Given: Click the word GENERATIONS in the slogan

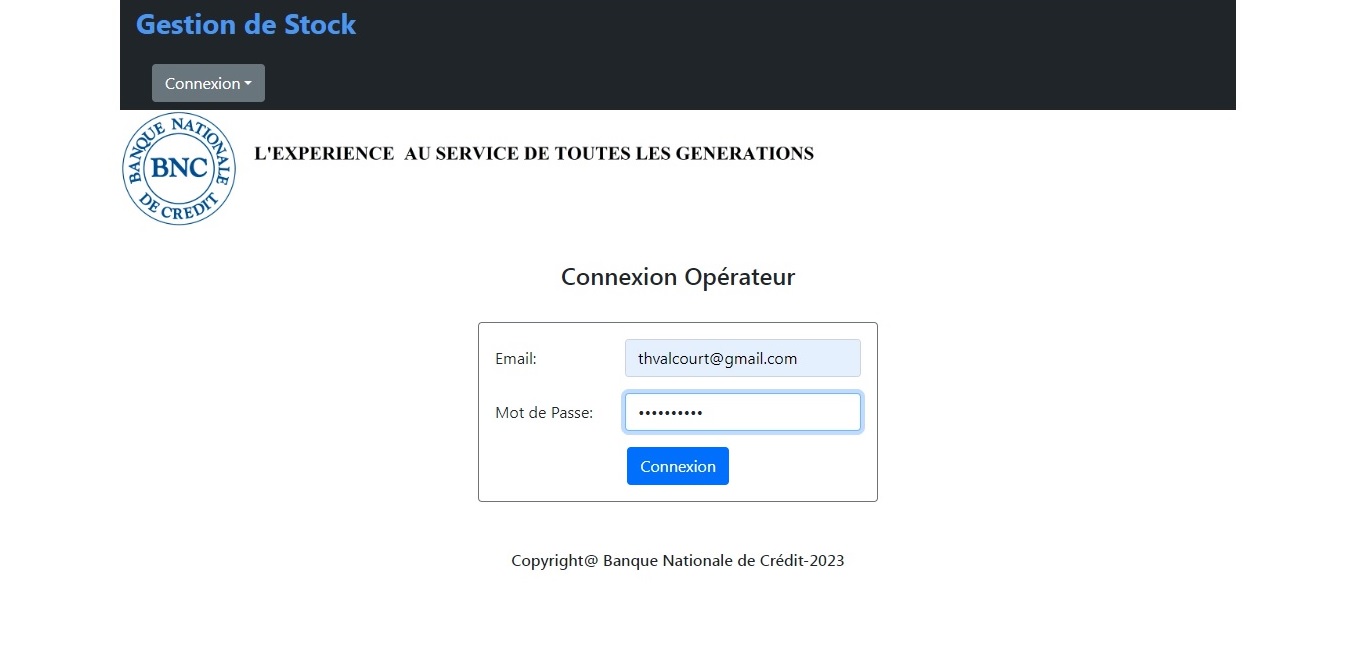Looking at the screenshot, I should [744, 154].
